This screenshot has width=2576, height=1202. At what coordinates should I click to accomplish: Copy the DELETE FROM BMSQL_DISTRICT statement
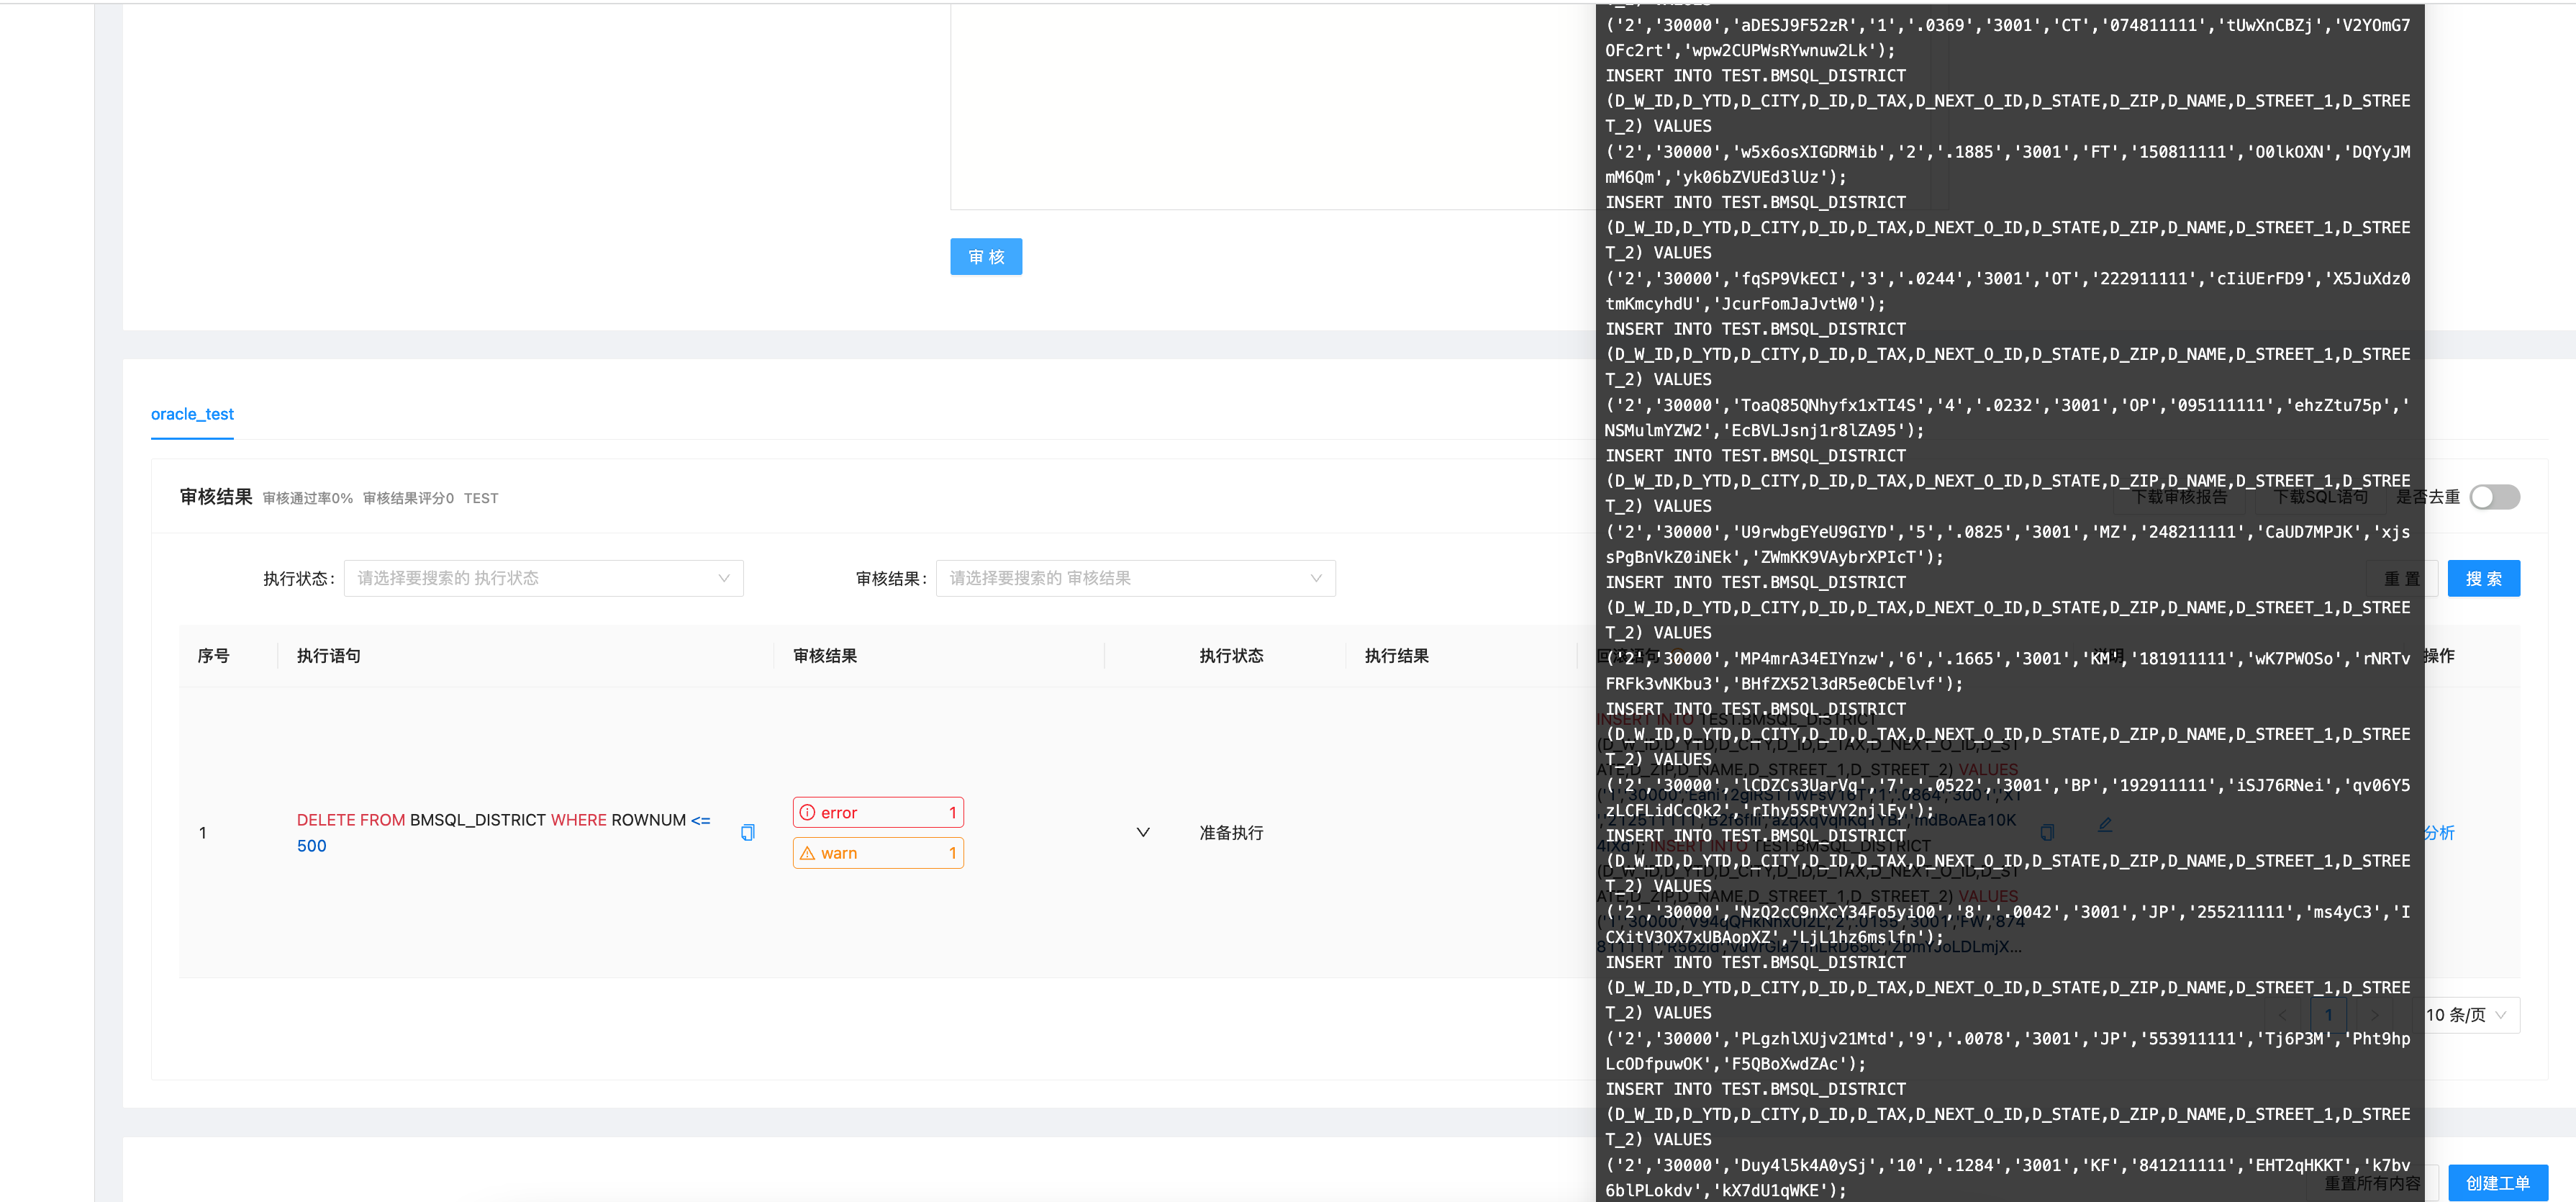(748, 832)
